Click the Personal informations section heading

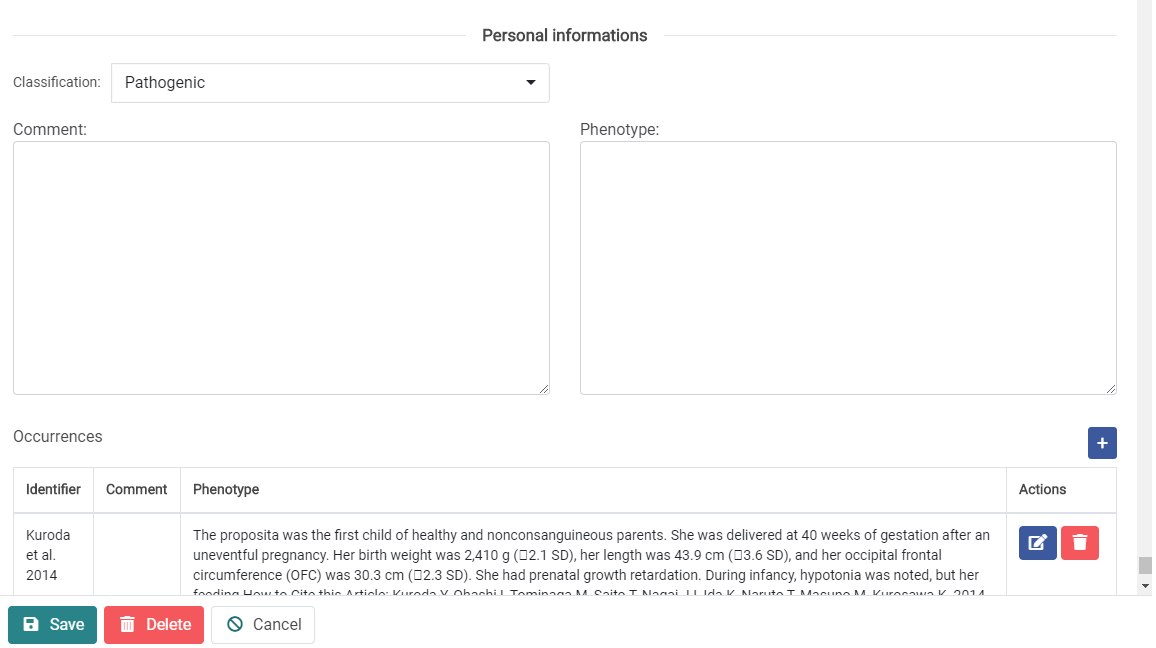pos(564,36)
